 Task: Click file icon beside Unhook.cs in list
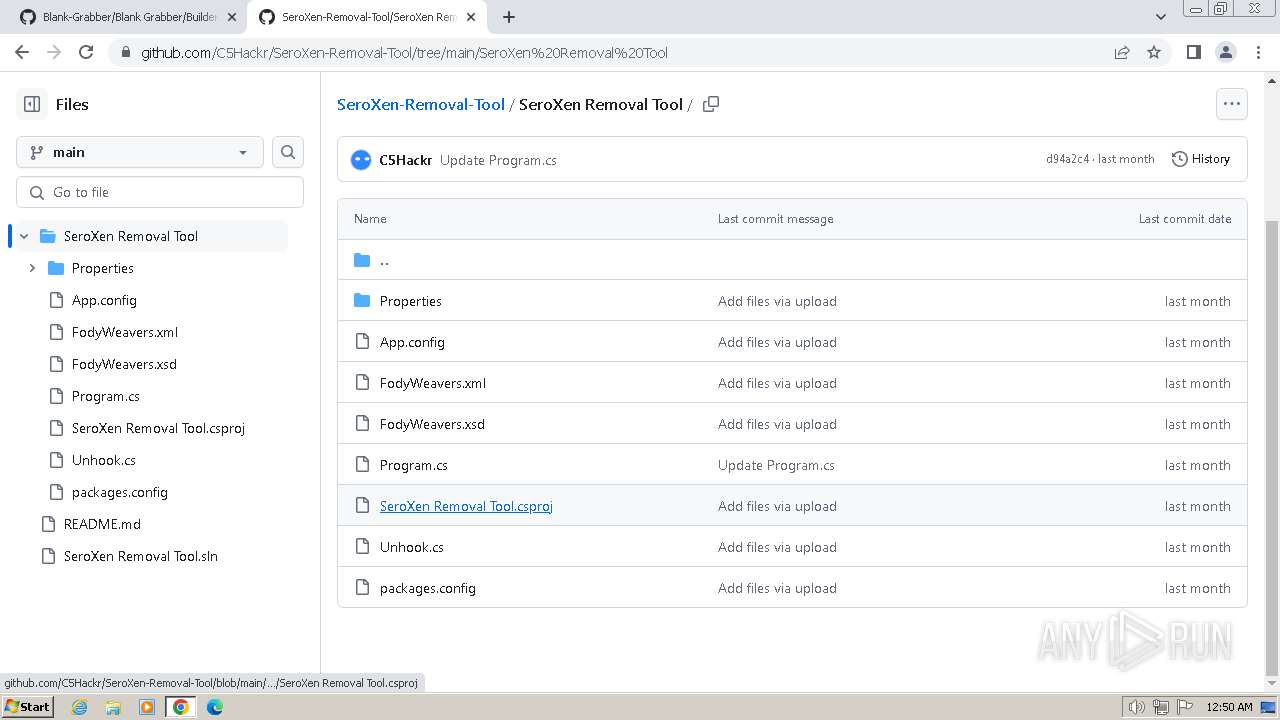tap(362, 547)
